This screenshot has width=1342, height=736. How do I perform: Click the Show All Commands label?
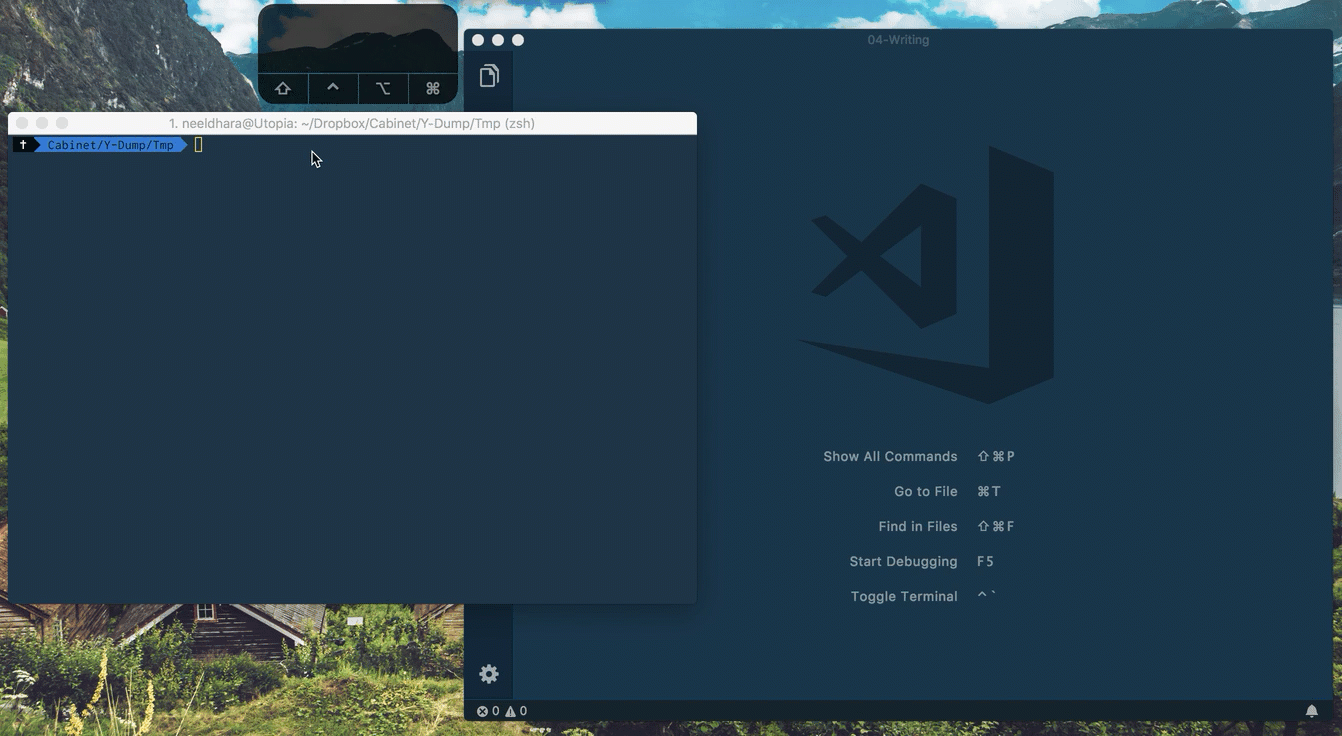point(890,456)
